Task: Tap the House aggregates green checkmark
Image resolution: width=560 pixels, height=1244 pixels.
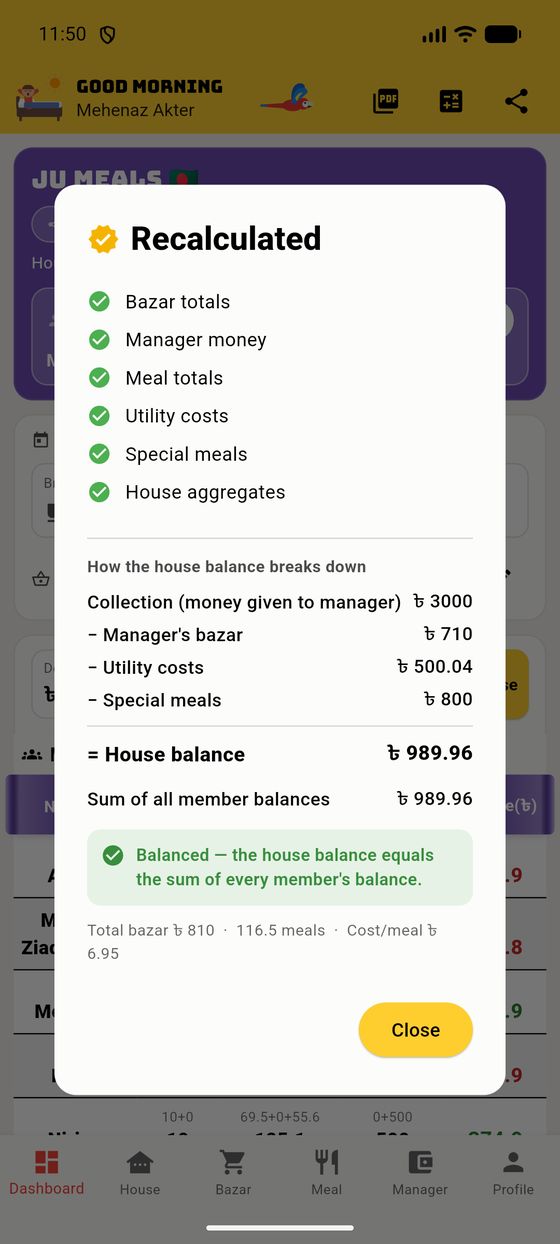Action: click(x=99, y=492)
